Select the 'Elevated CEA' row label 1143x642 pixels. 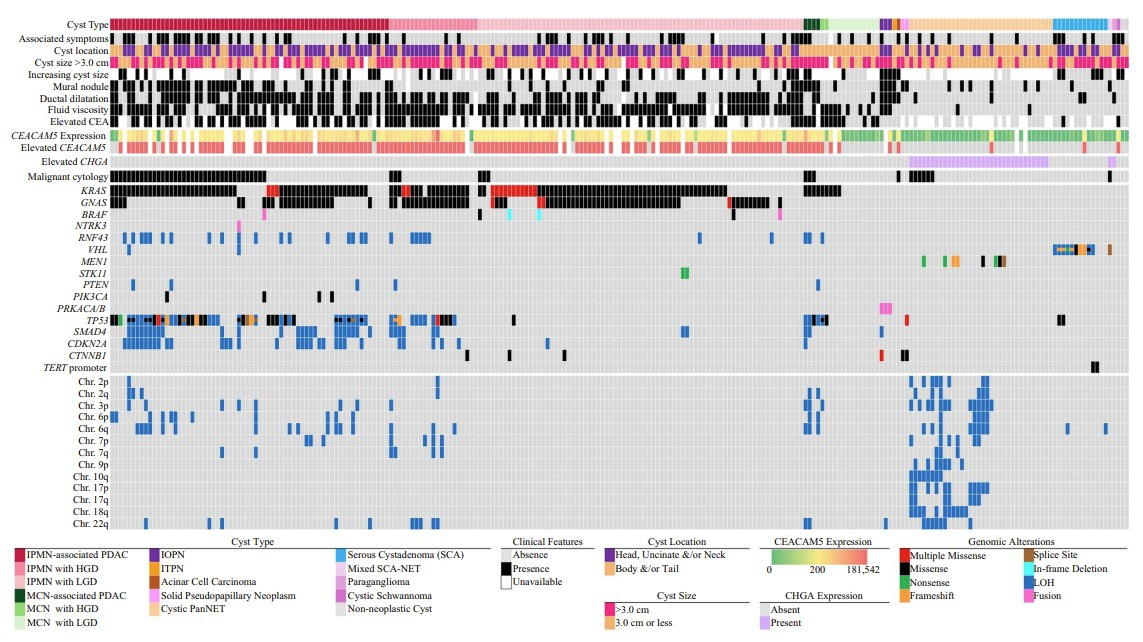[x=79, y=122]
